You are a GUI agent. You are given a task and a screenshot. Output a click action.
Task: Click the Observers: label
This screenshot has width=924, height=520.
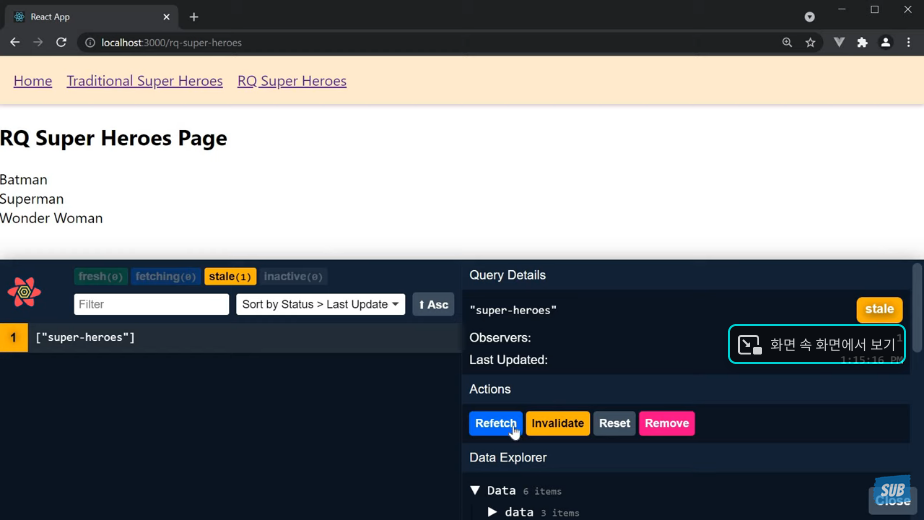click(500, 338)
